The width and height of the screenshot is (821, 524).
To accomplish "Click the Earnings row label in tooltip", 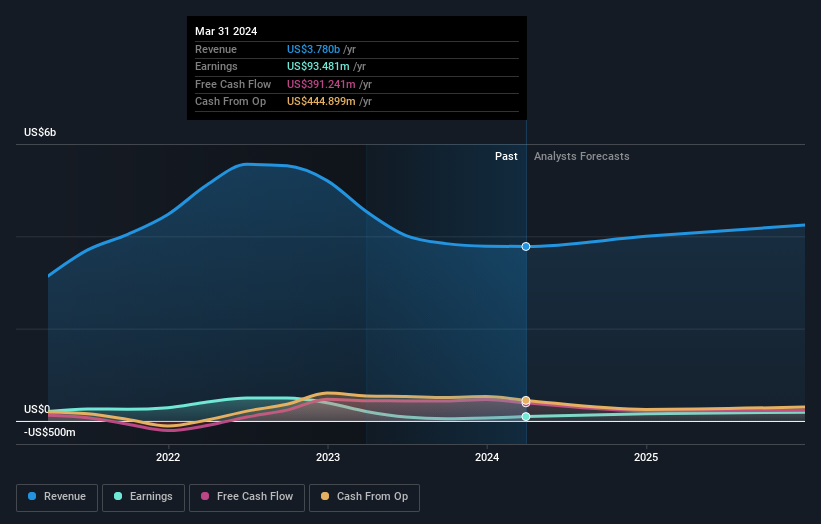I will tap(216, 66).
